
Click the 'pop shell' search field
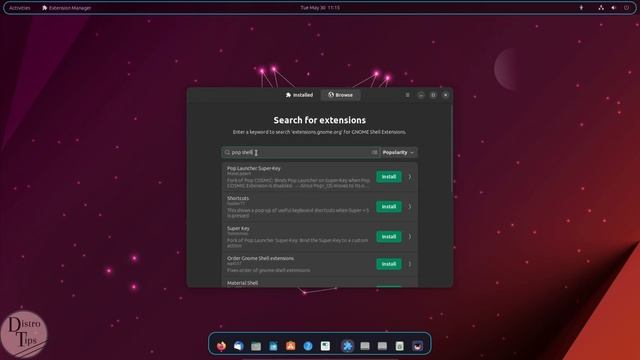point(300,152)
